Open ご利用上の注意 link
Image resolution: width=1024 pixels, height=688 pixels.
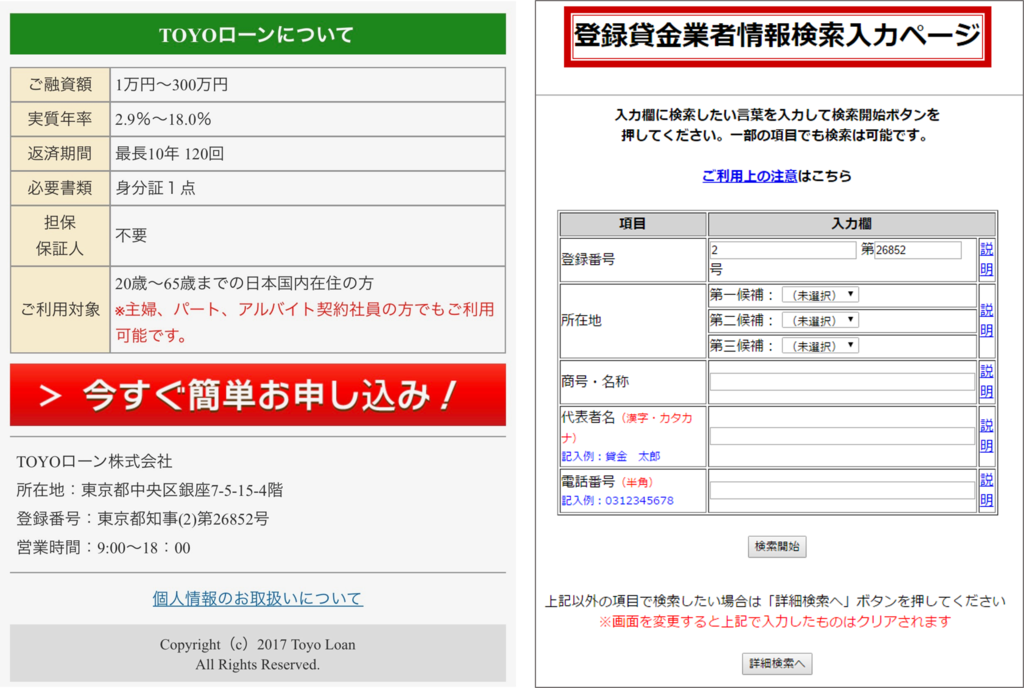pyautogui.click(x=750, y=176)
